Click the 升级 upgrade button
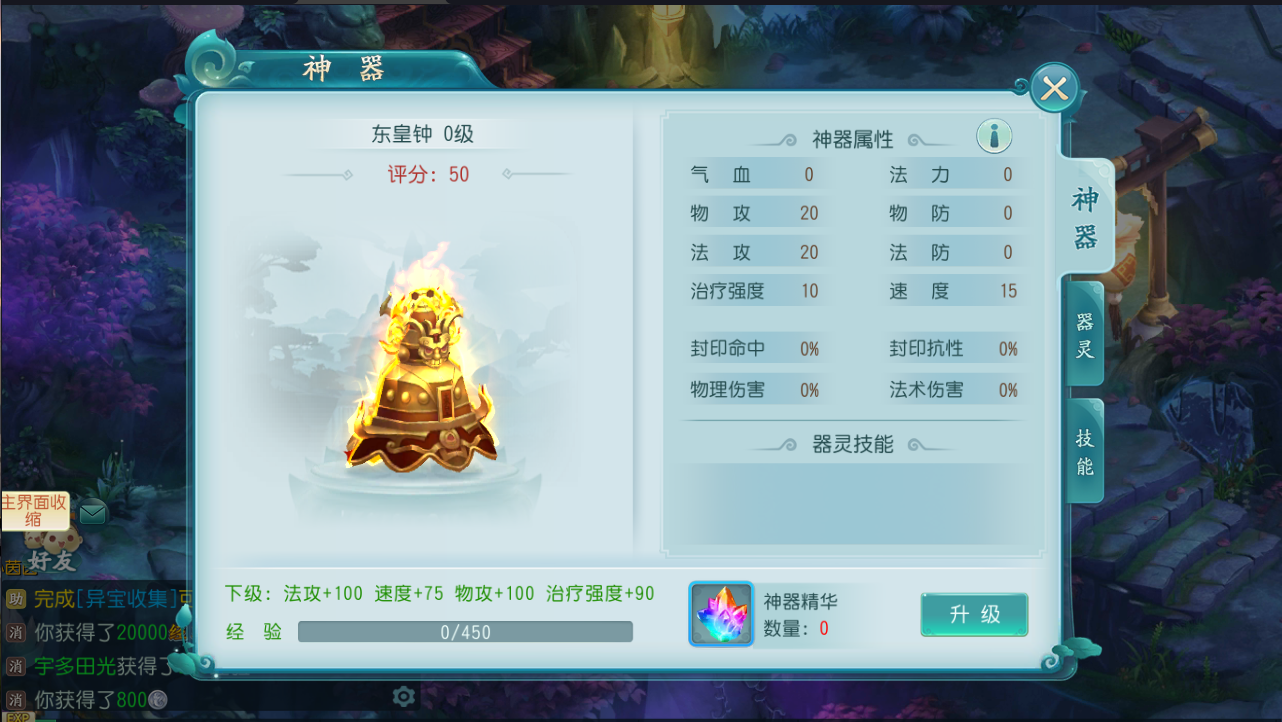Image resolution: width=1282 pixels, height=722 pixels. 974,614
